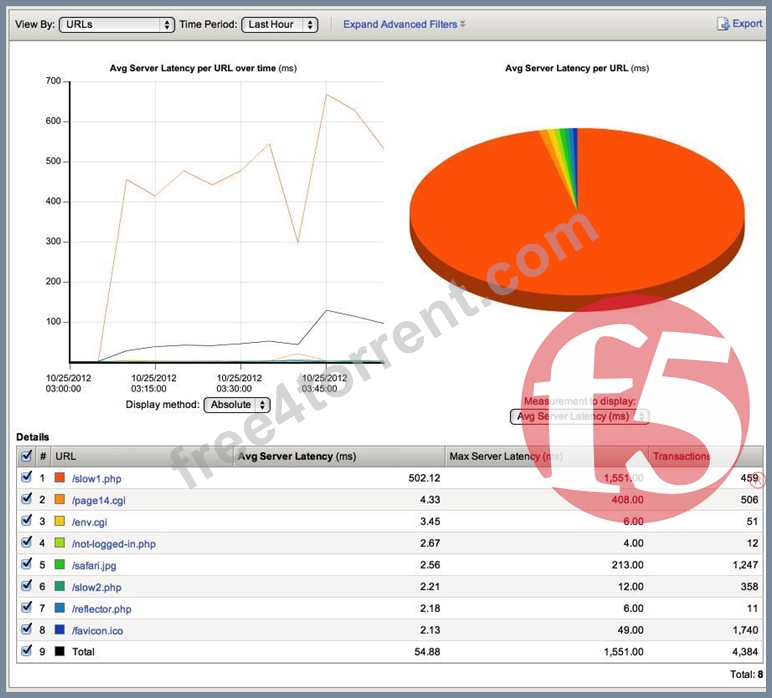Screen dimensions: 772x698
Task: Expand Advanced Filters link
Action: click(404, 24)
